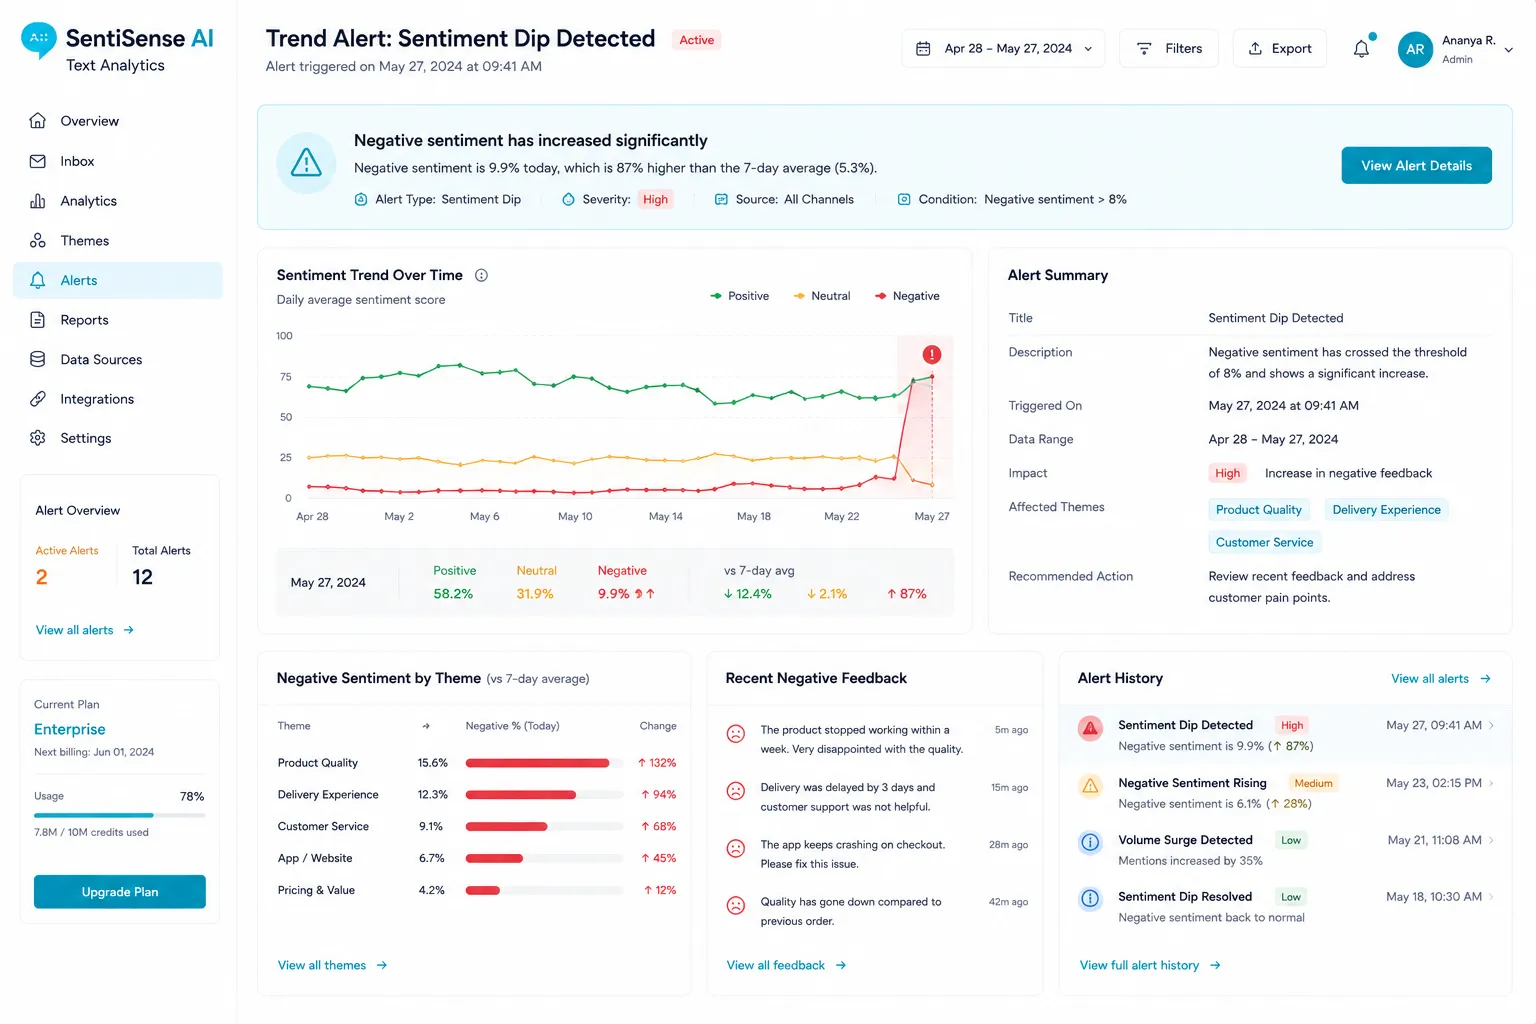Go to Overview in the sidebar
The height and width of the screenshot is (1024, 1536).
point(118,121)
